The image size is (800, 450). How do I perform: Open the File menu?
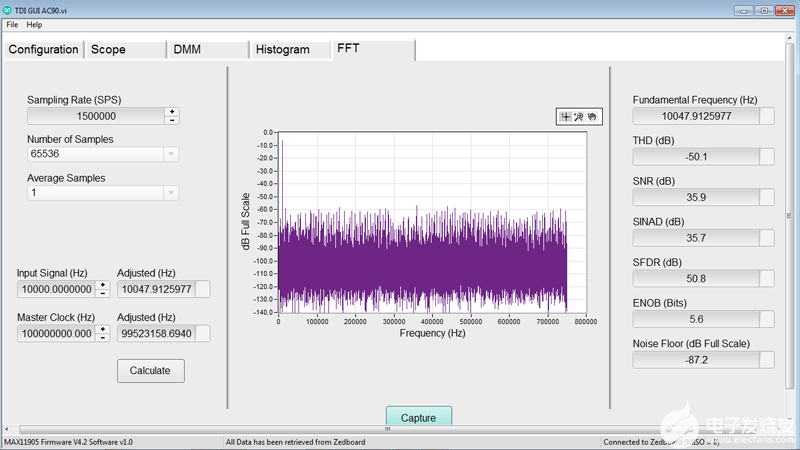point(12,24)
